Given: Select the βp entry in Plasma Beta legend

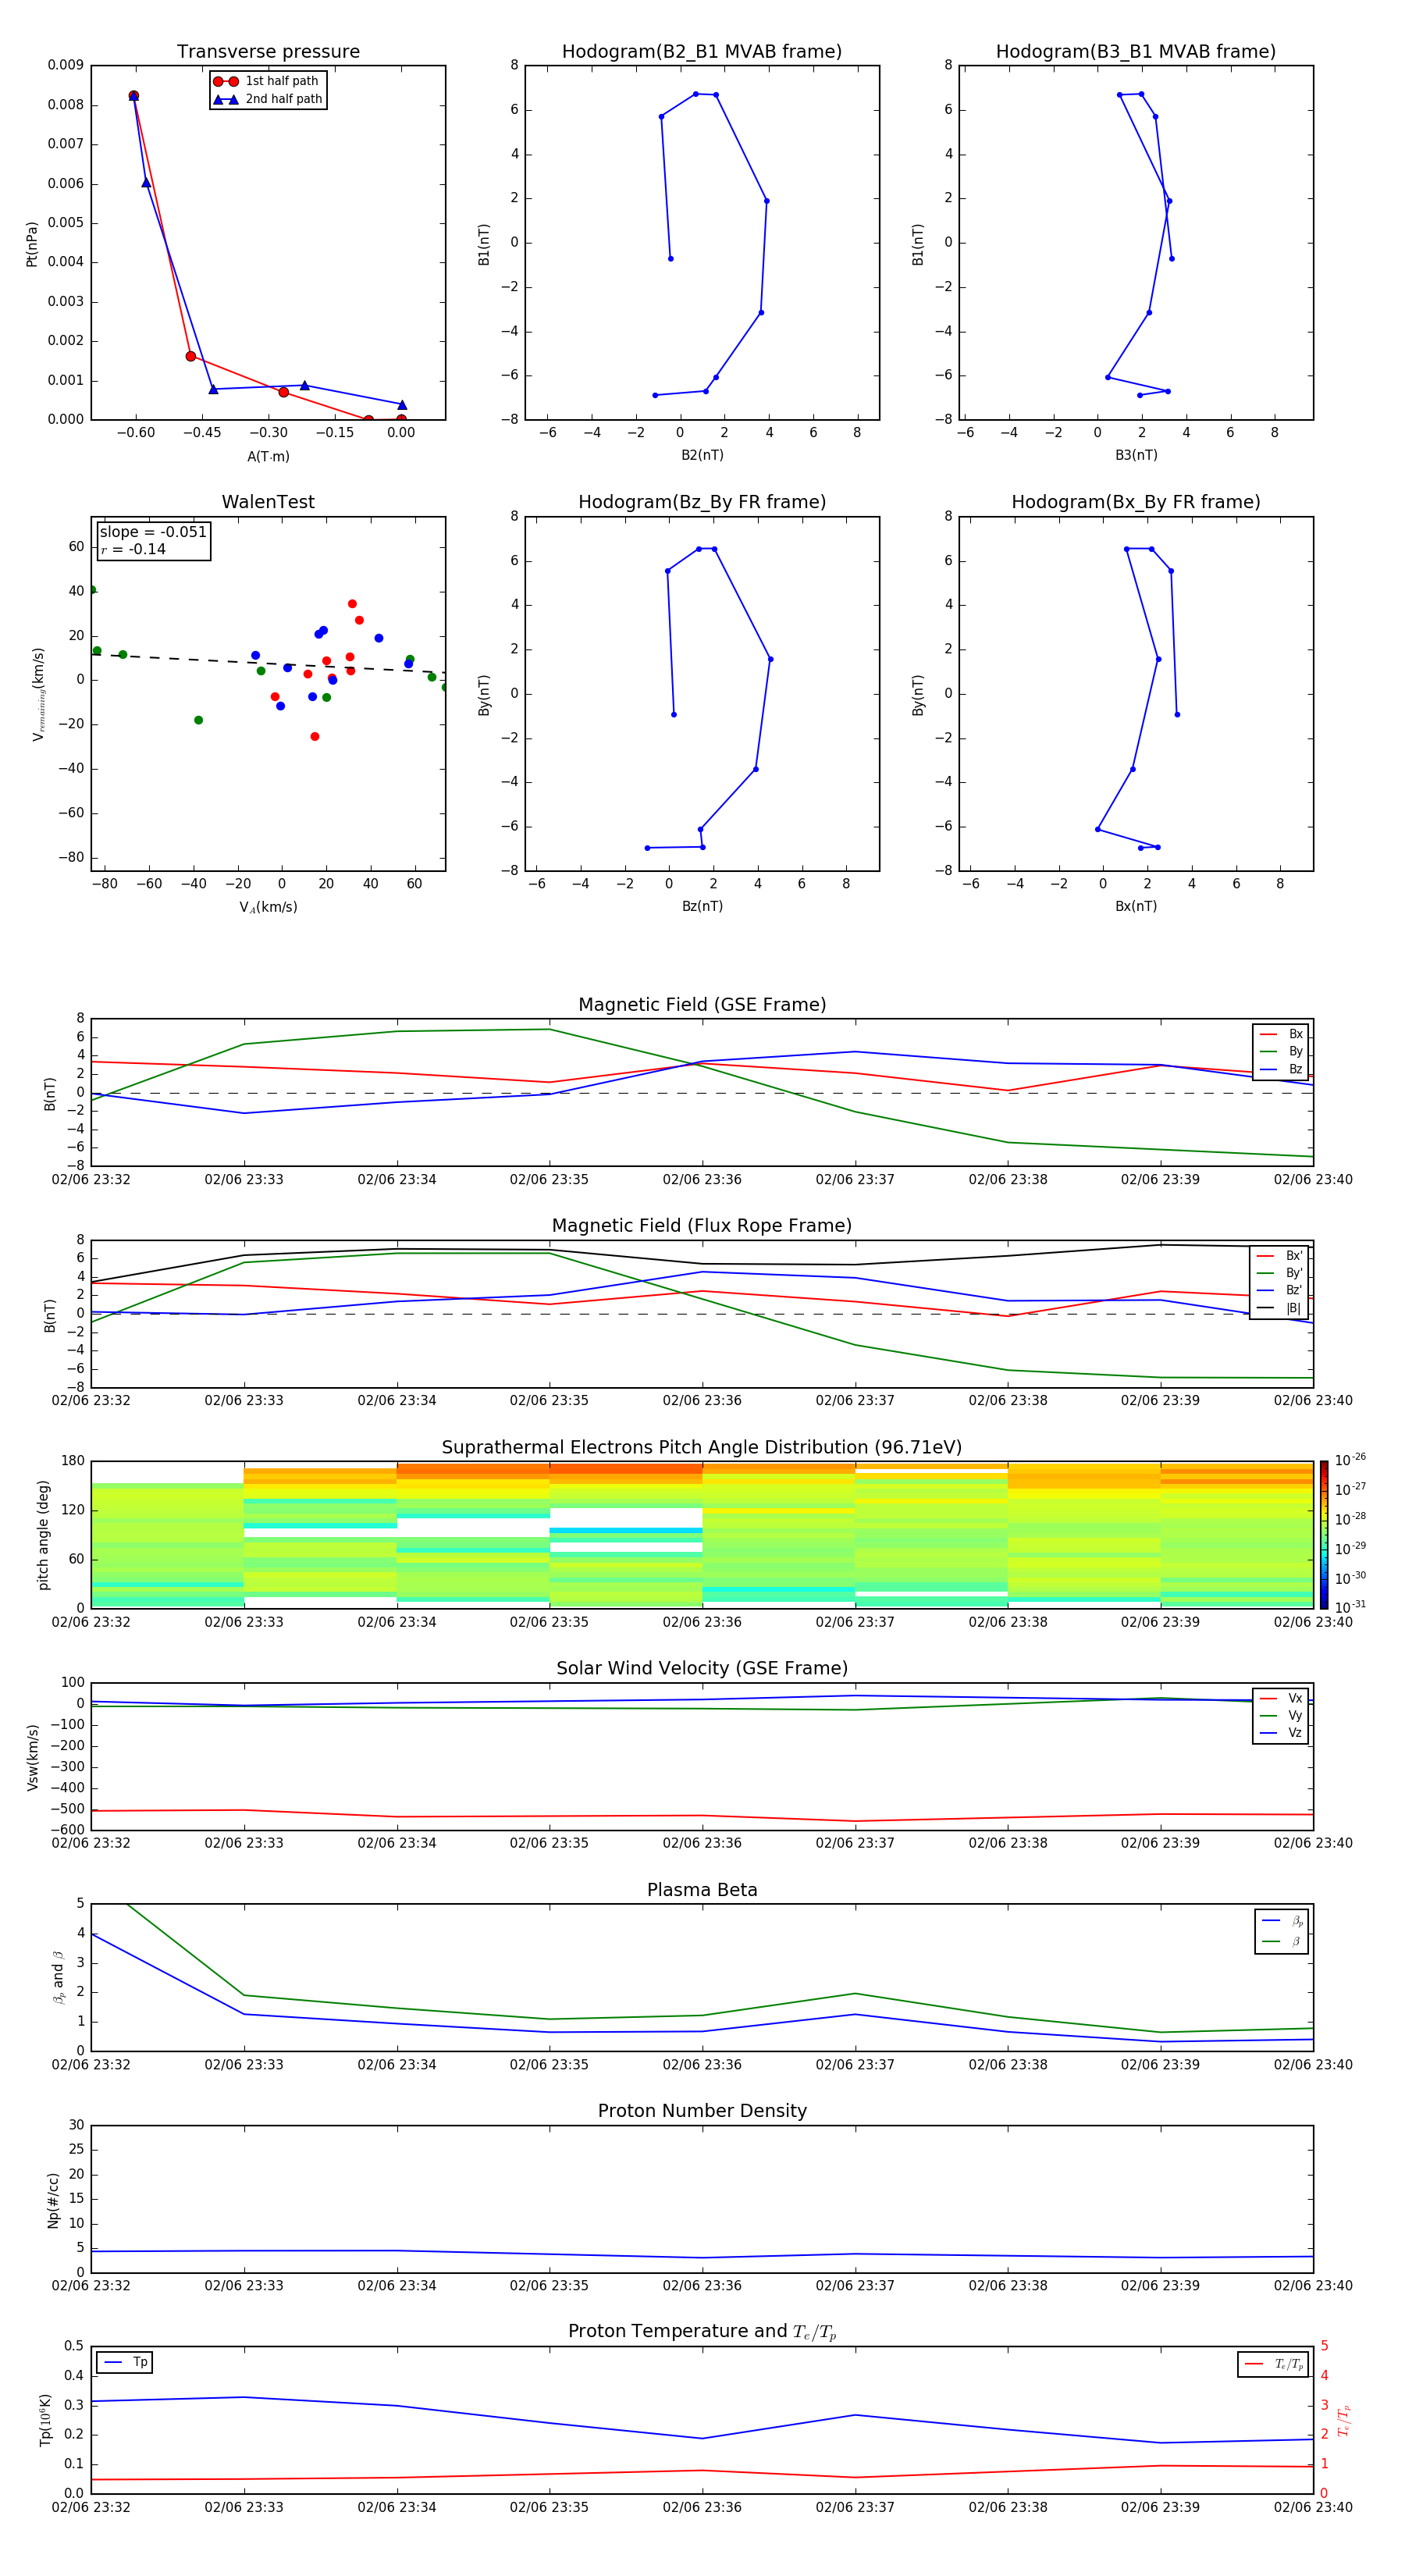Looking at the screenshot, I should (1282, 1921).
